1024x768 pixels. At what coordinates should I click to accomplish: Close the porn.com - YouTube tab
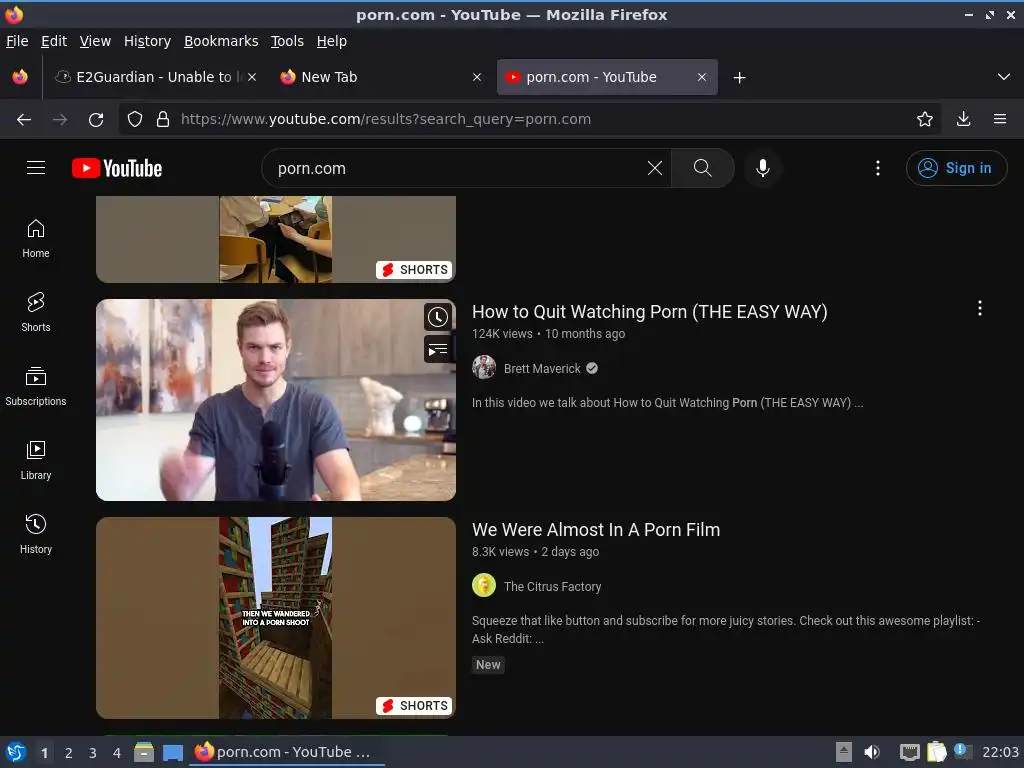pyautogui.click(x=701, y=77)
